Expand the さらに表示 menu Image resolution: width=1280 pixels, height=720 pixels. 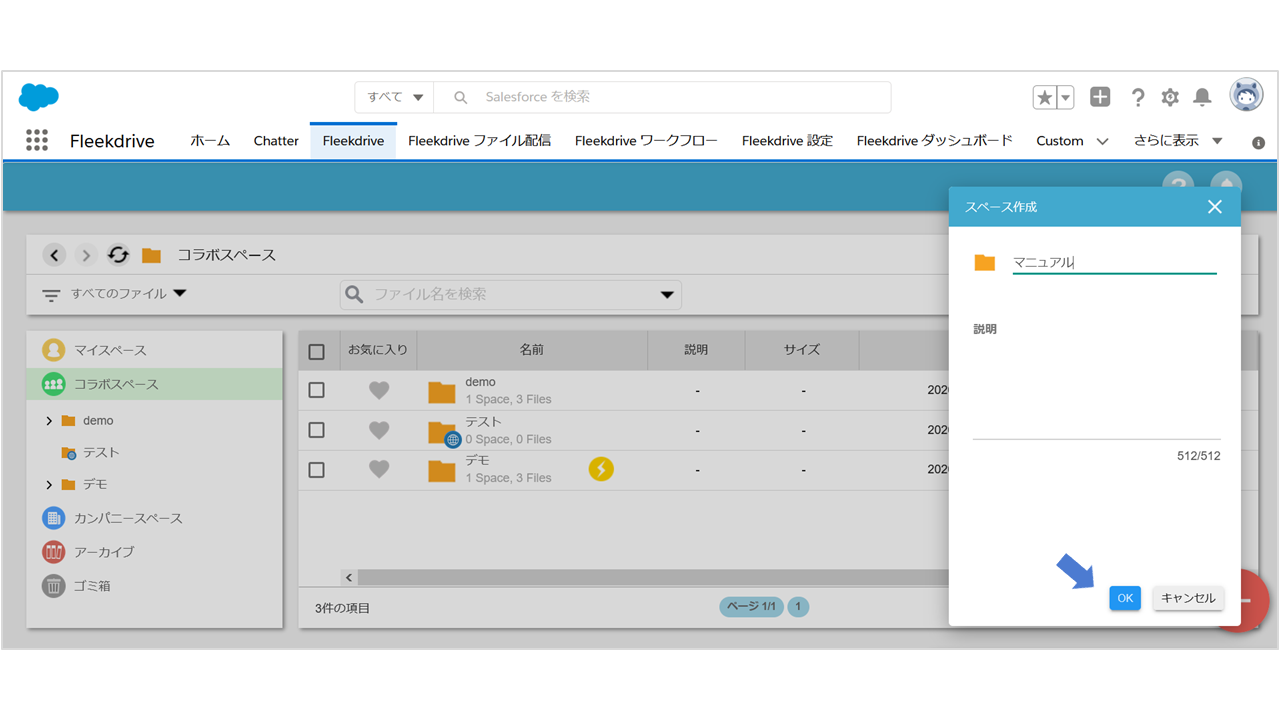click(x=1178, y=141)
